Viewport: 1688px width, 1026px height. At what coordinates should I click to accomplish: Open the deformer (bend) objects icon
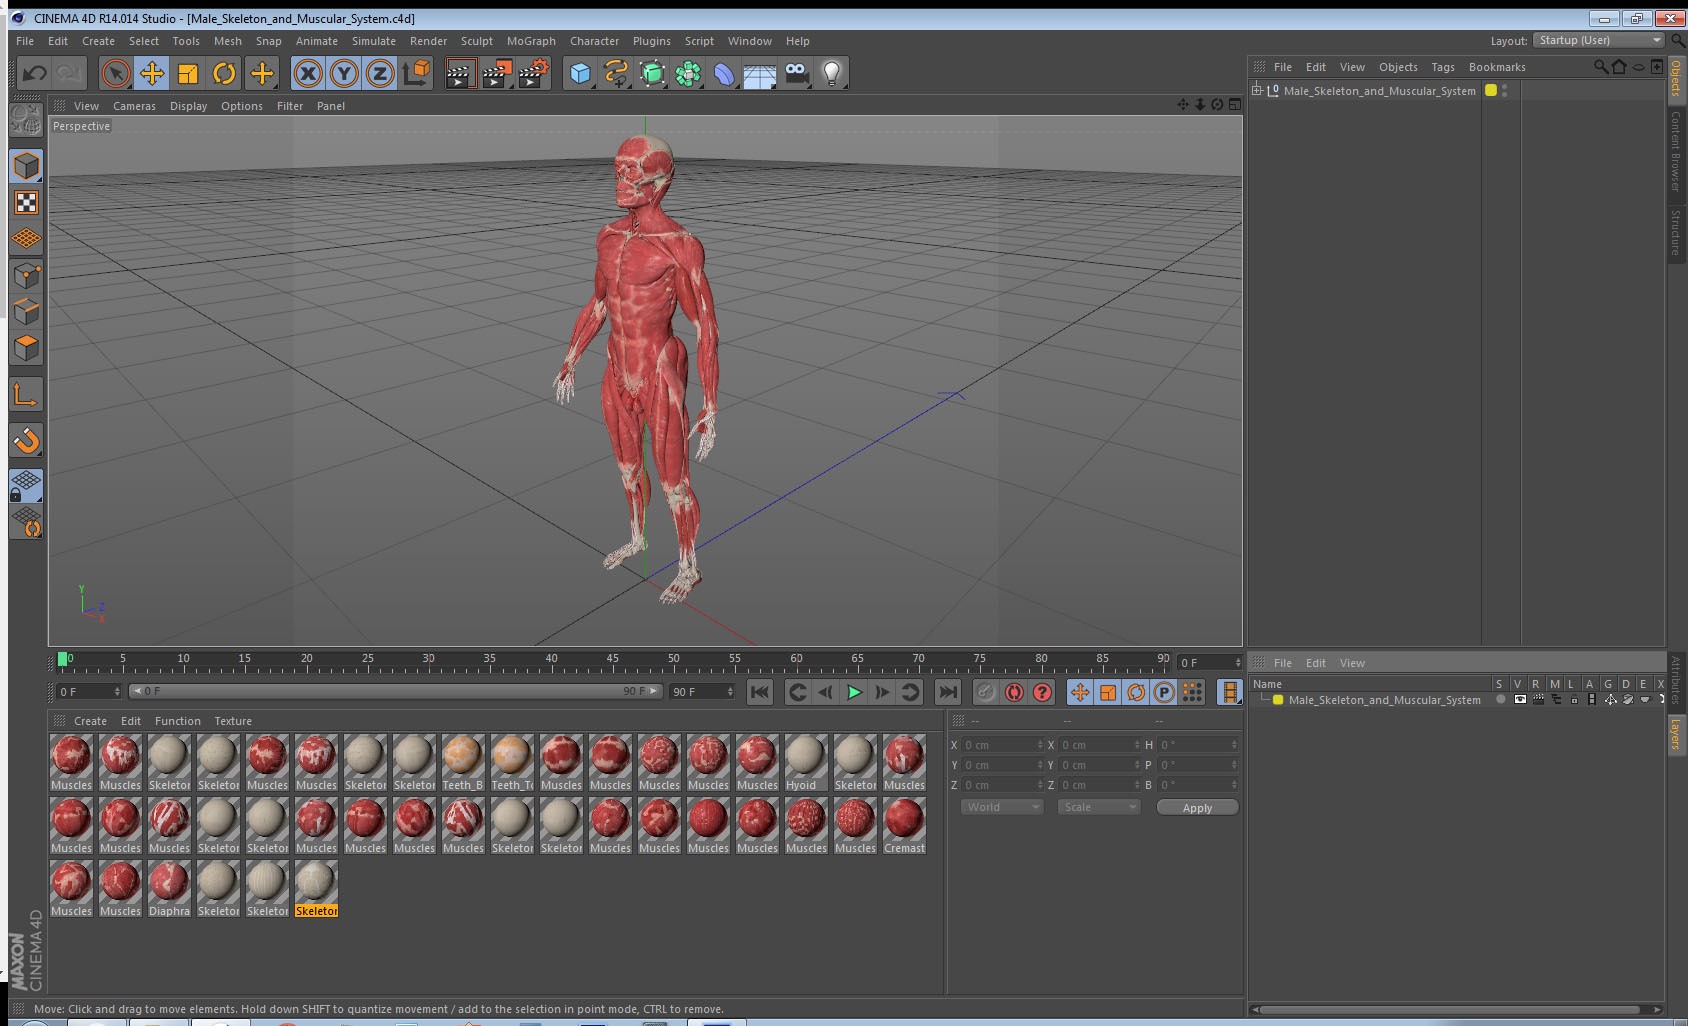tap(724, 73)
